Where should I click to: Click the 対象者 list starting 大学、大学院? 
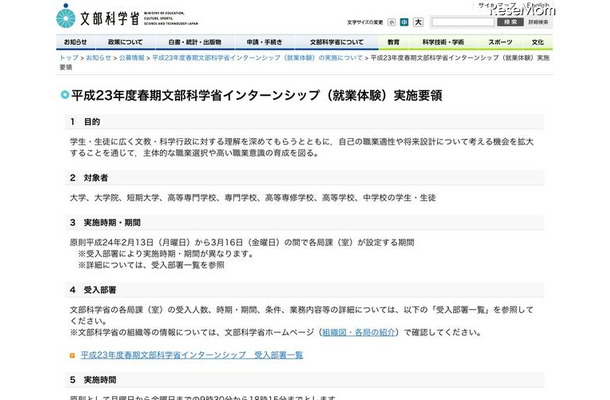point(253,198)
